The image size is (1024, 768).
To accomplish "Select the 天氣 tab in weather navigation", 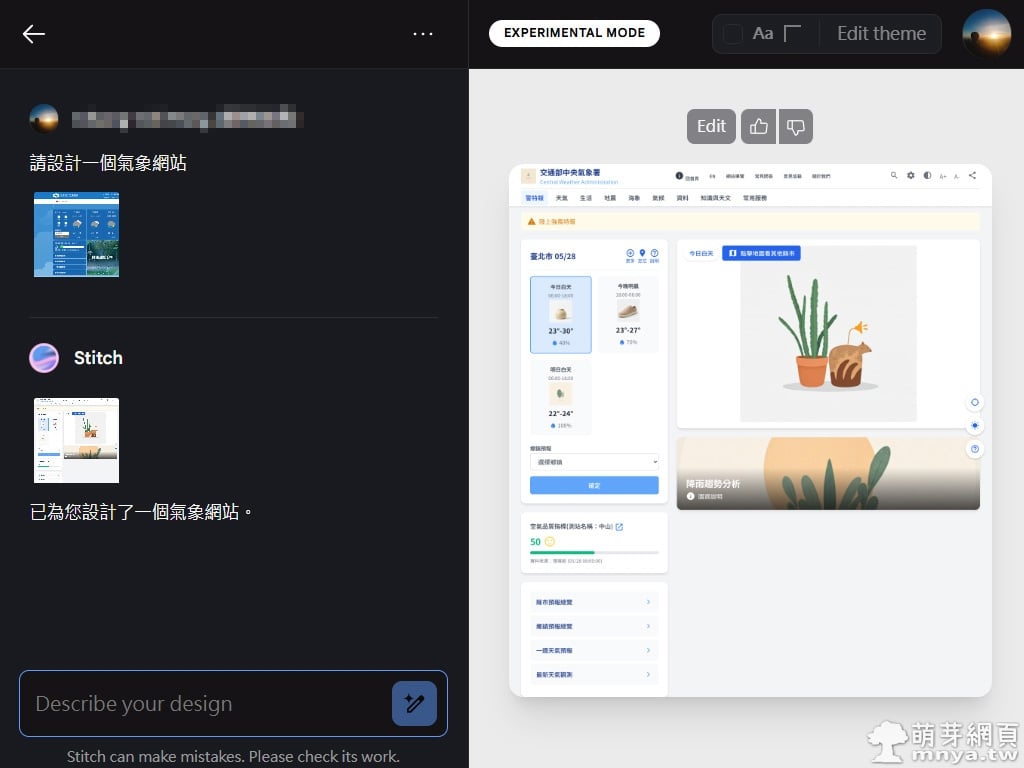I will click(561, 198).
